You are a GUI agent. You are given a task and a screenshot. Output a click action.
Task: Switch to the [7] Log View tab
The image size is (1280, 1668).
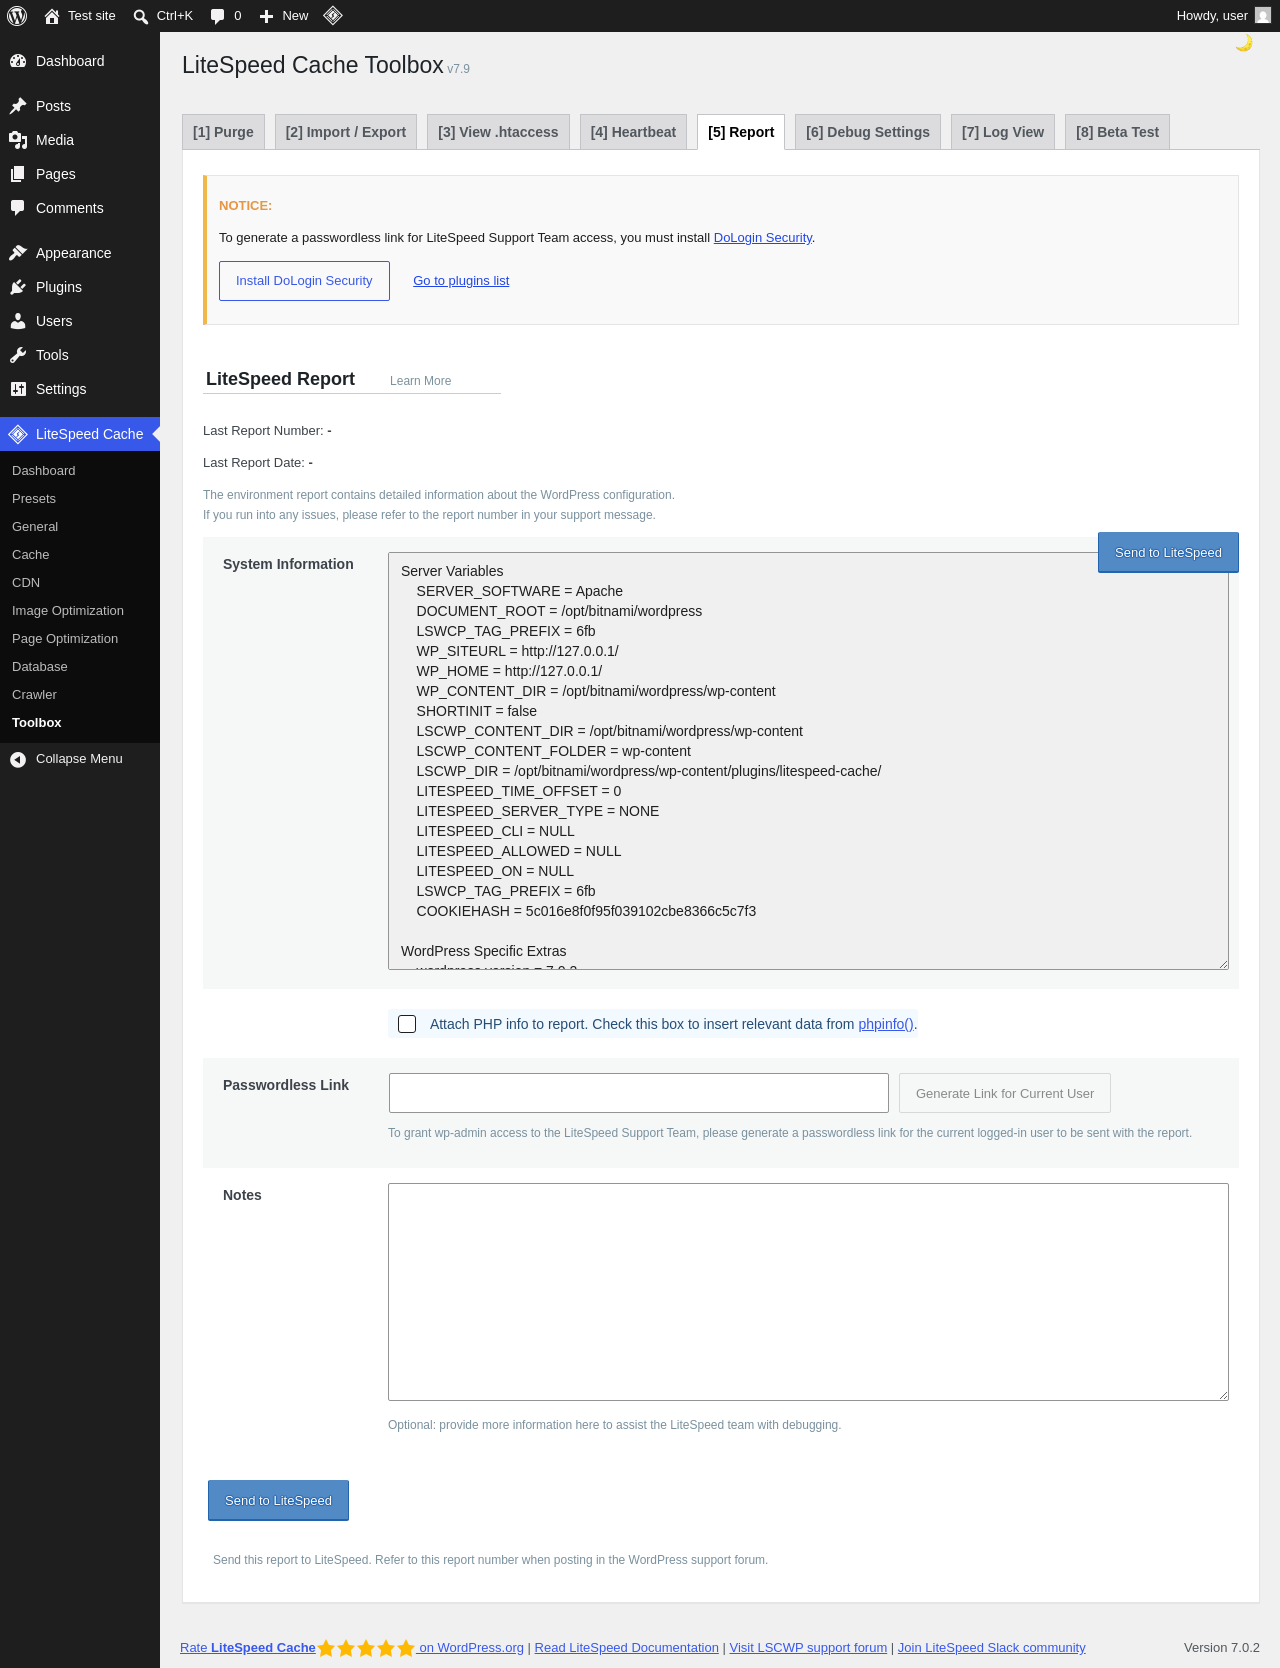coord(1003,132)
